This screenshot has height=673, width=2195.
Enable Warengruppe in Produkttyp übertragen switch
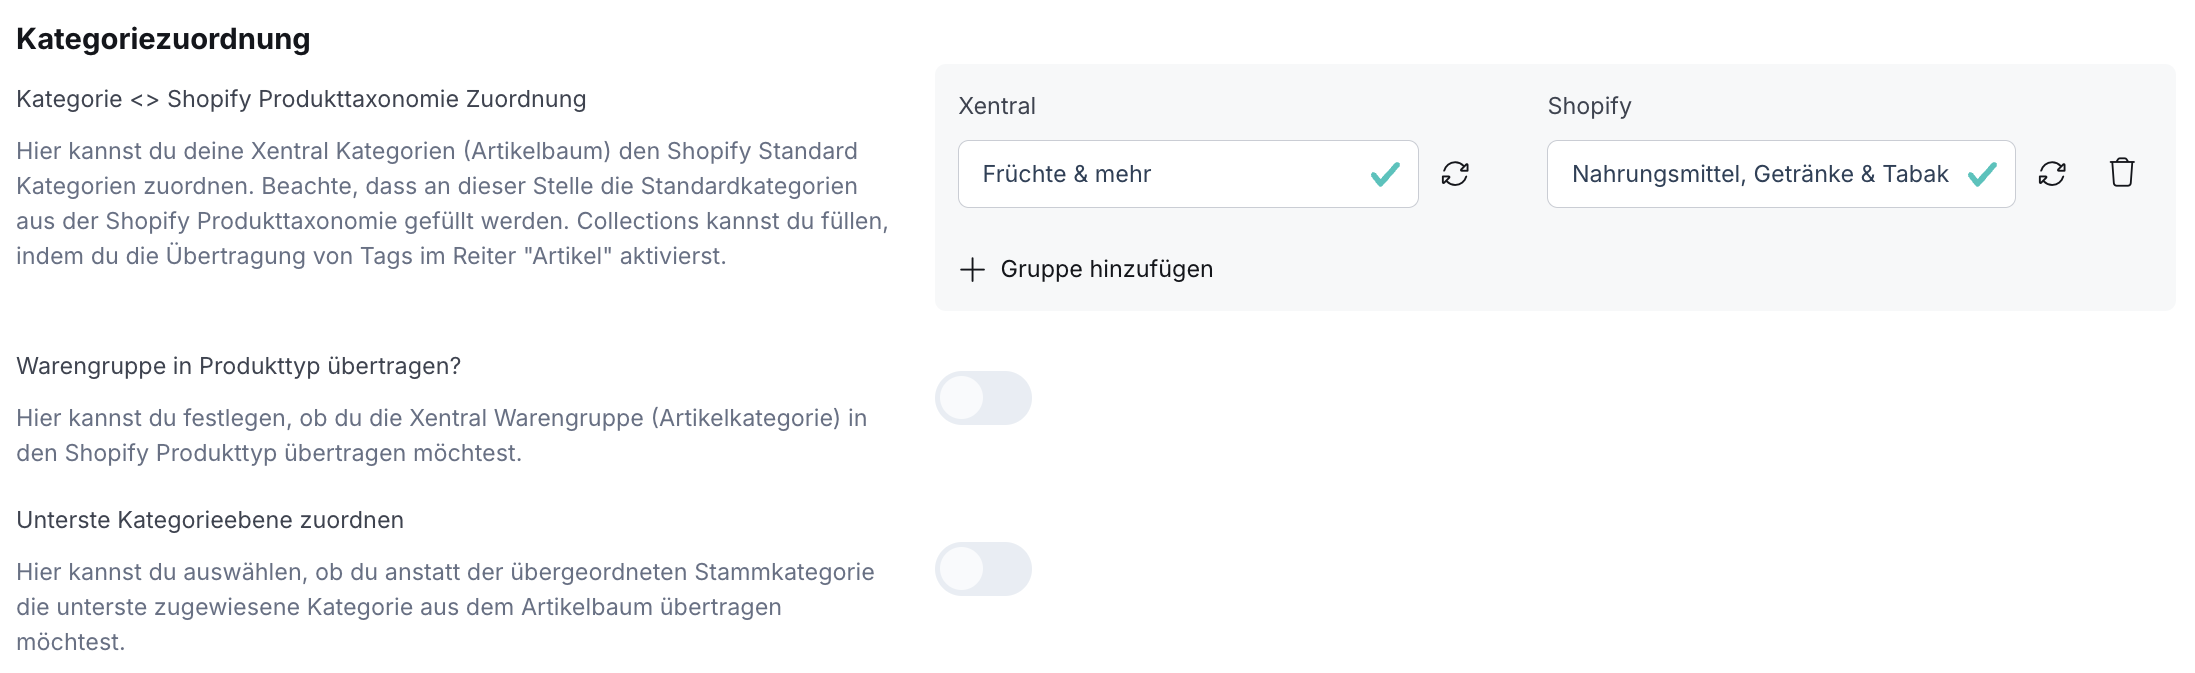pyautogui.click(x=983, y=398)
